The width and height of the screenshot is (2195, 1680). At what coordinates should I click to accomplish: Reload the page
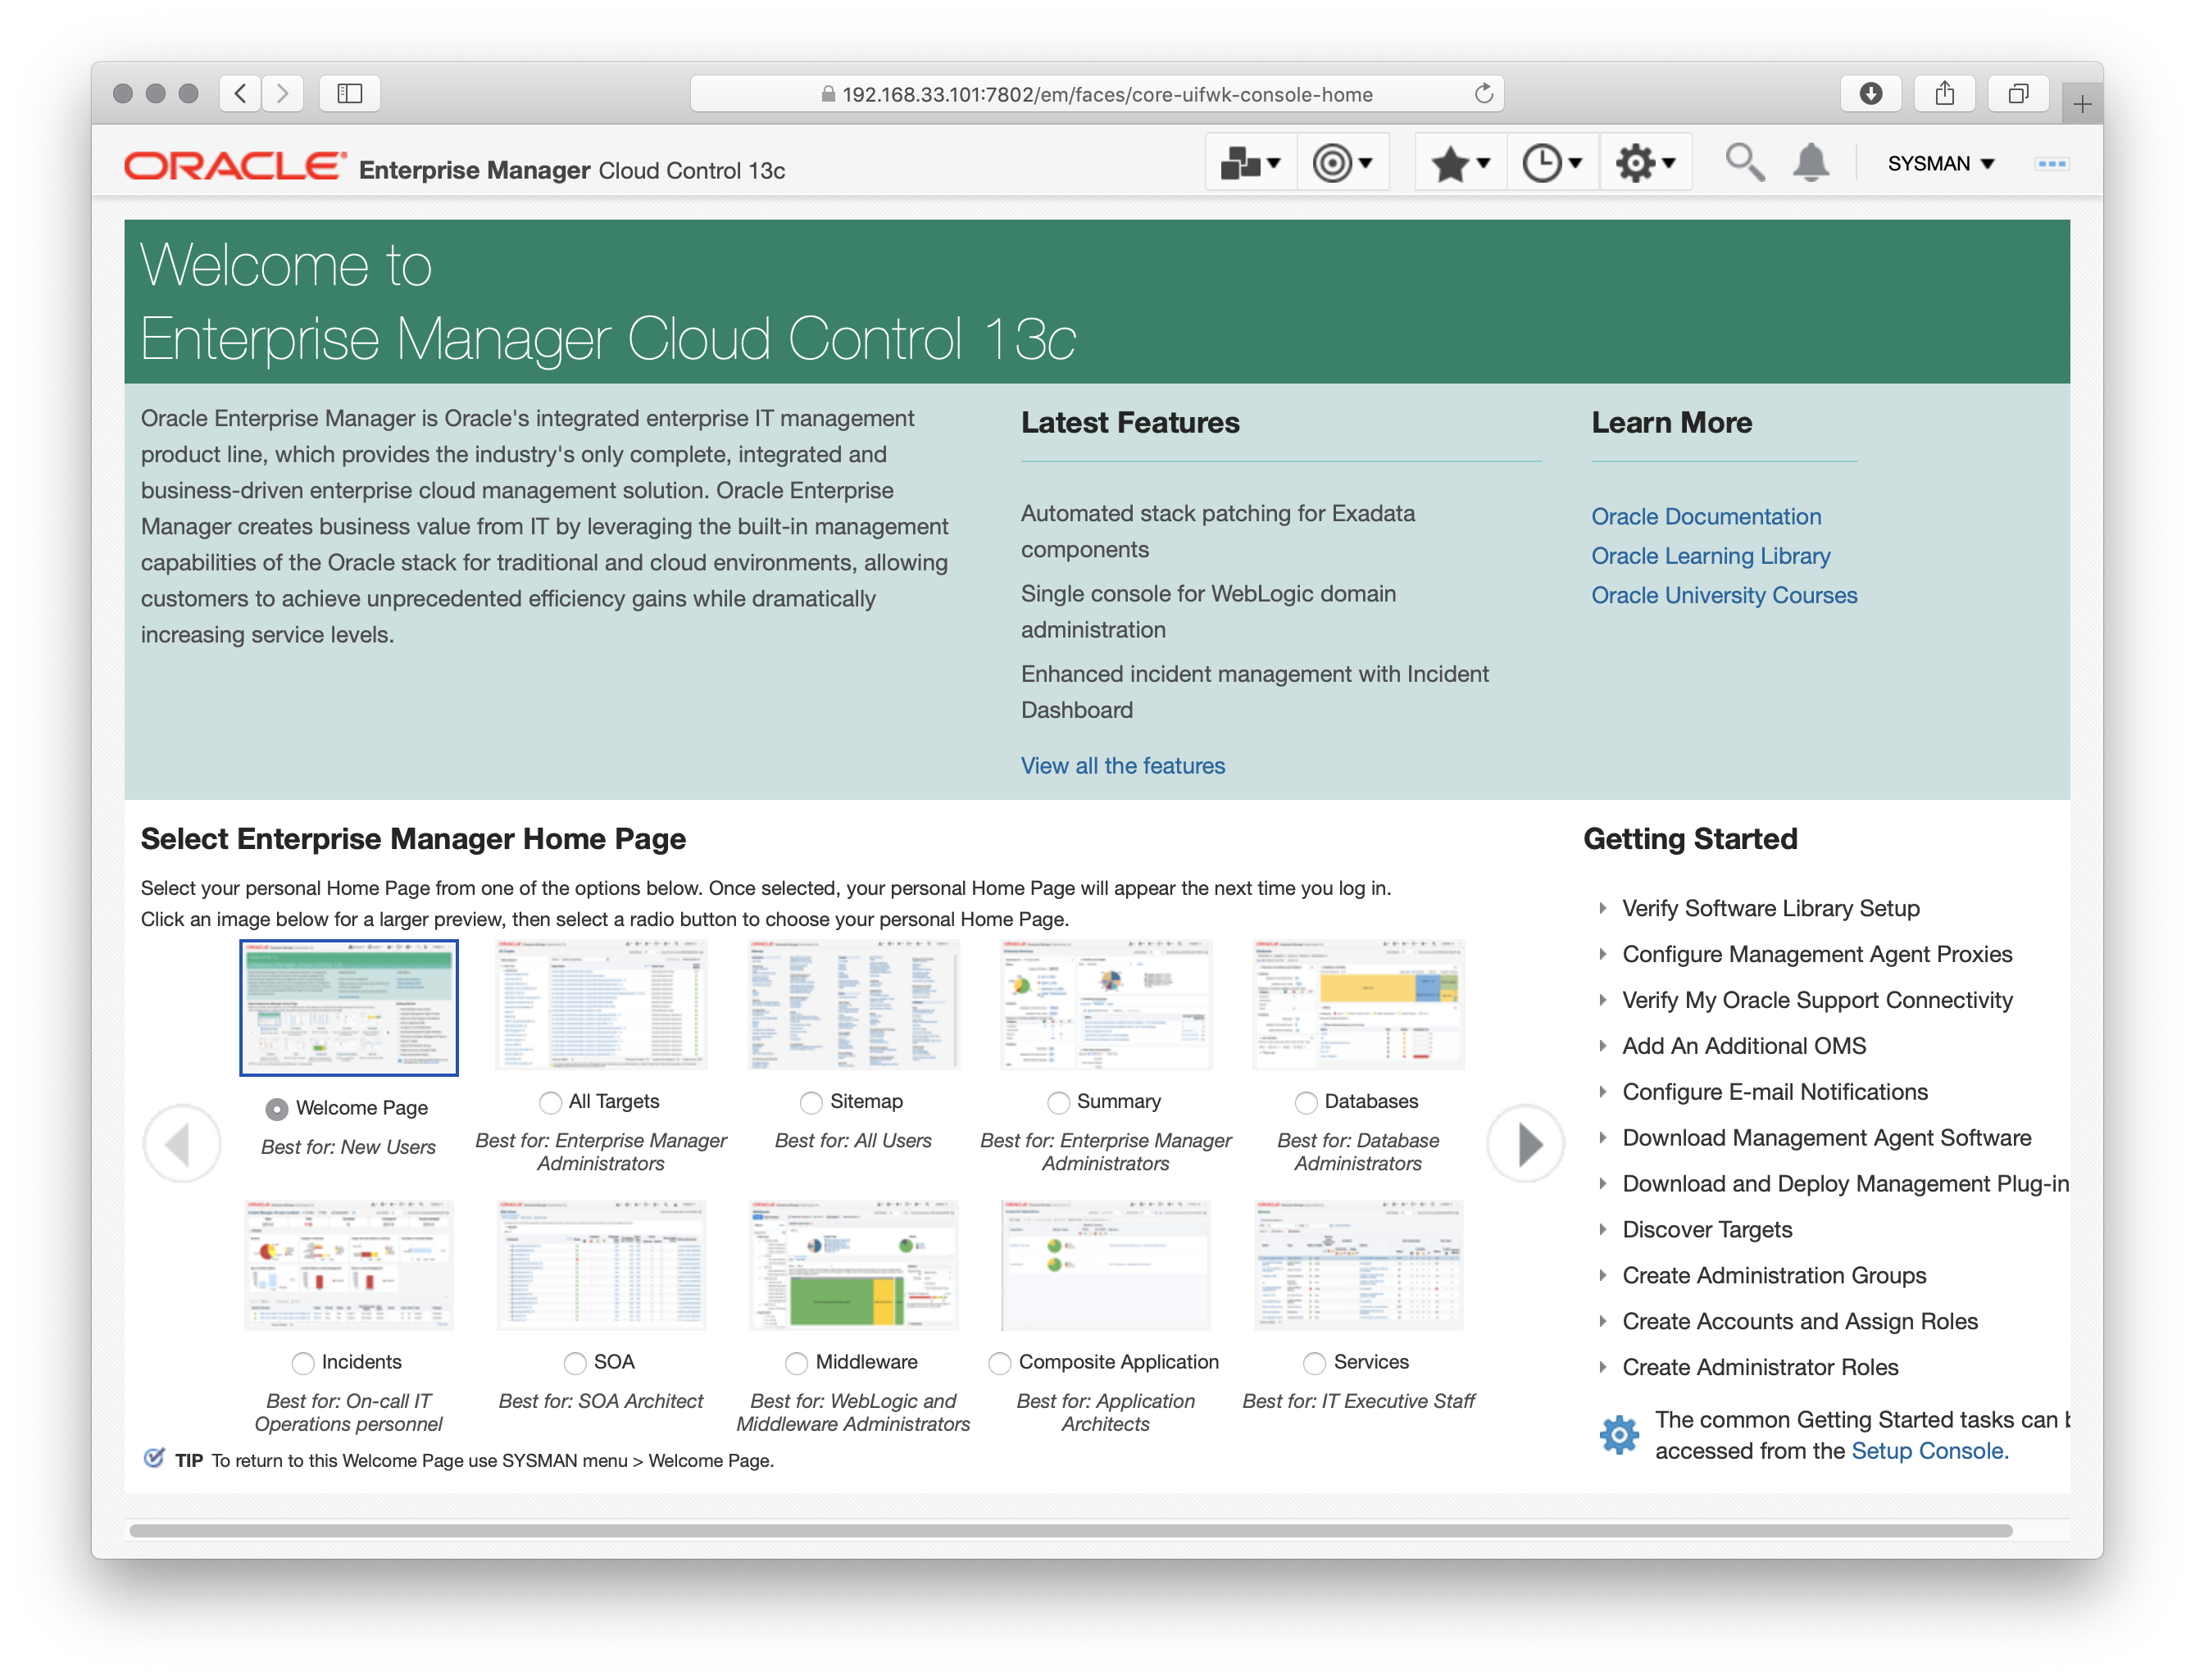coord(1483,94)
